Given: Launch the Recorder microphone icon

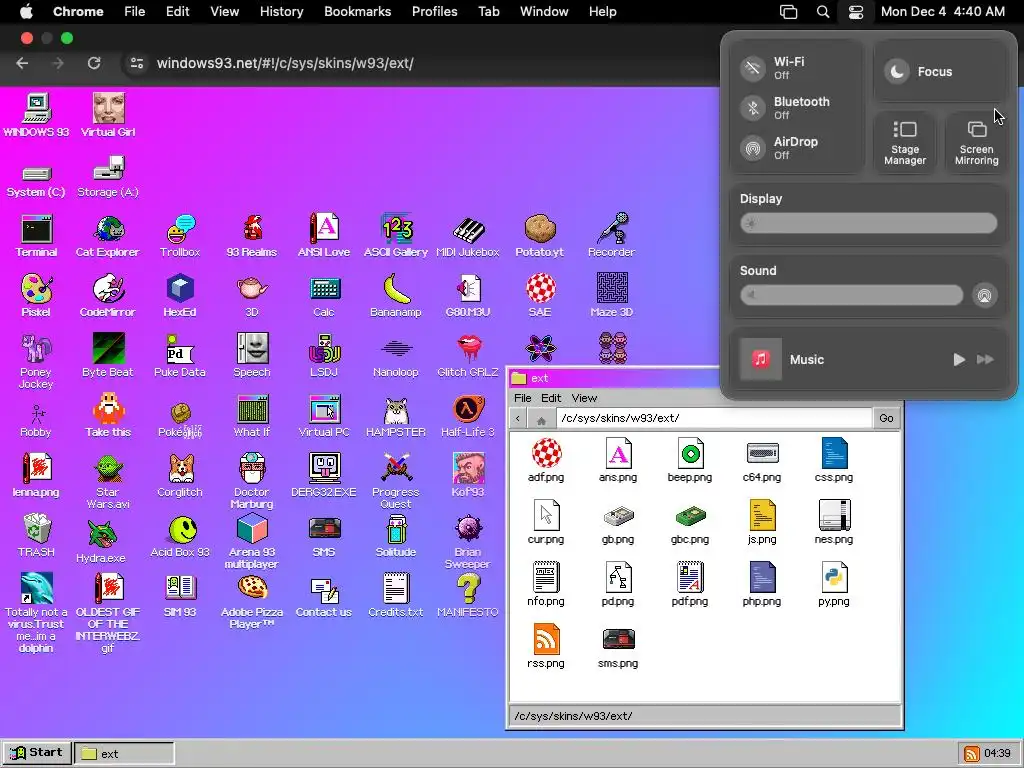Looking at the screenshot, I should tap(611, 236).
